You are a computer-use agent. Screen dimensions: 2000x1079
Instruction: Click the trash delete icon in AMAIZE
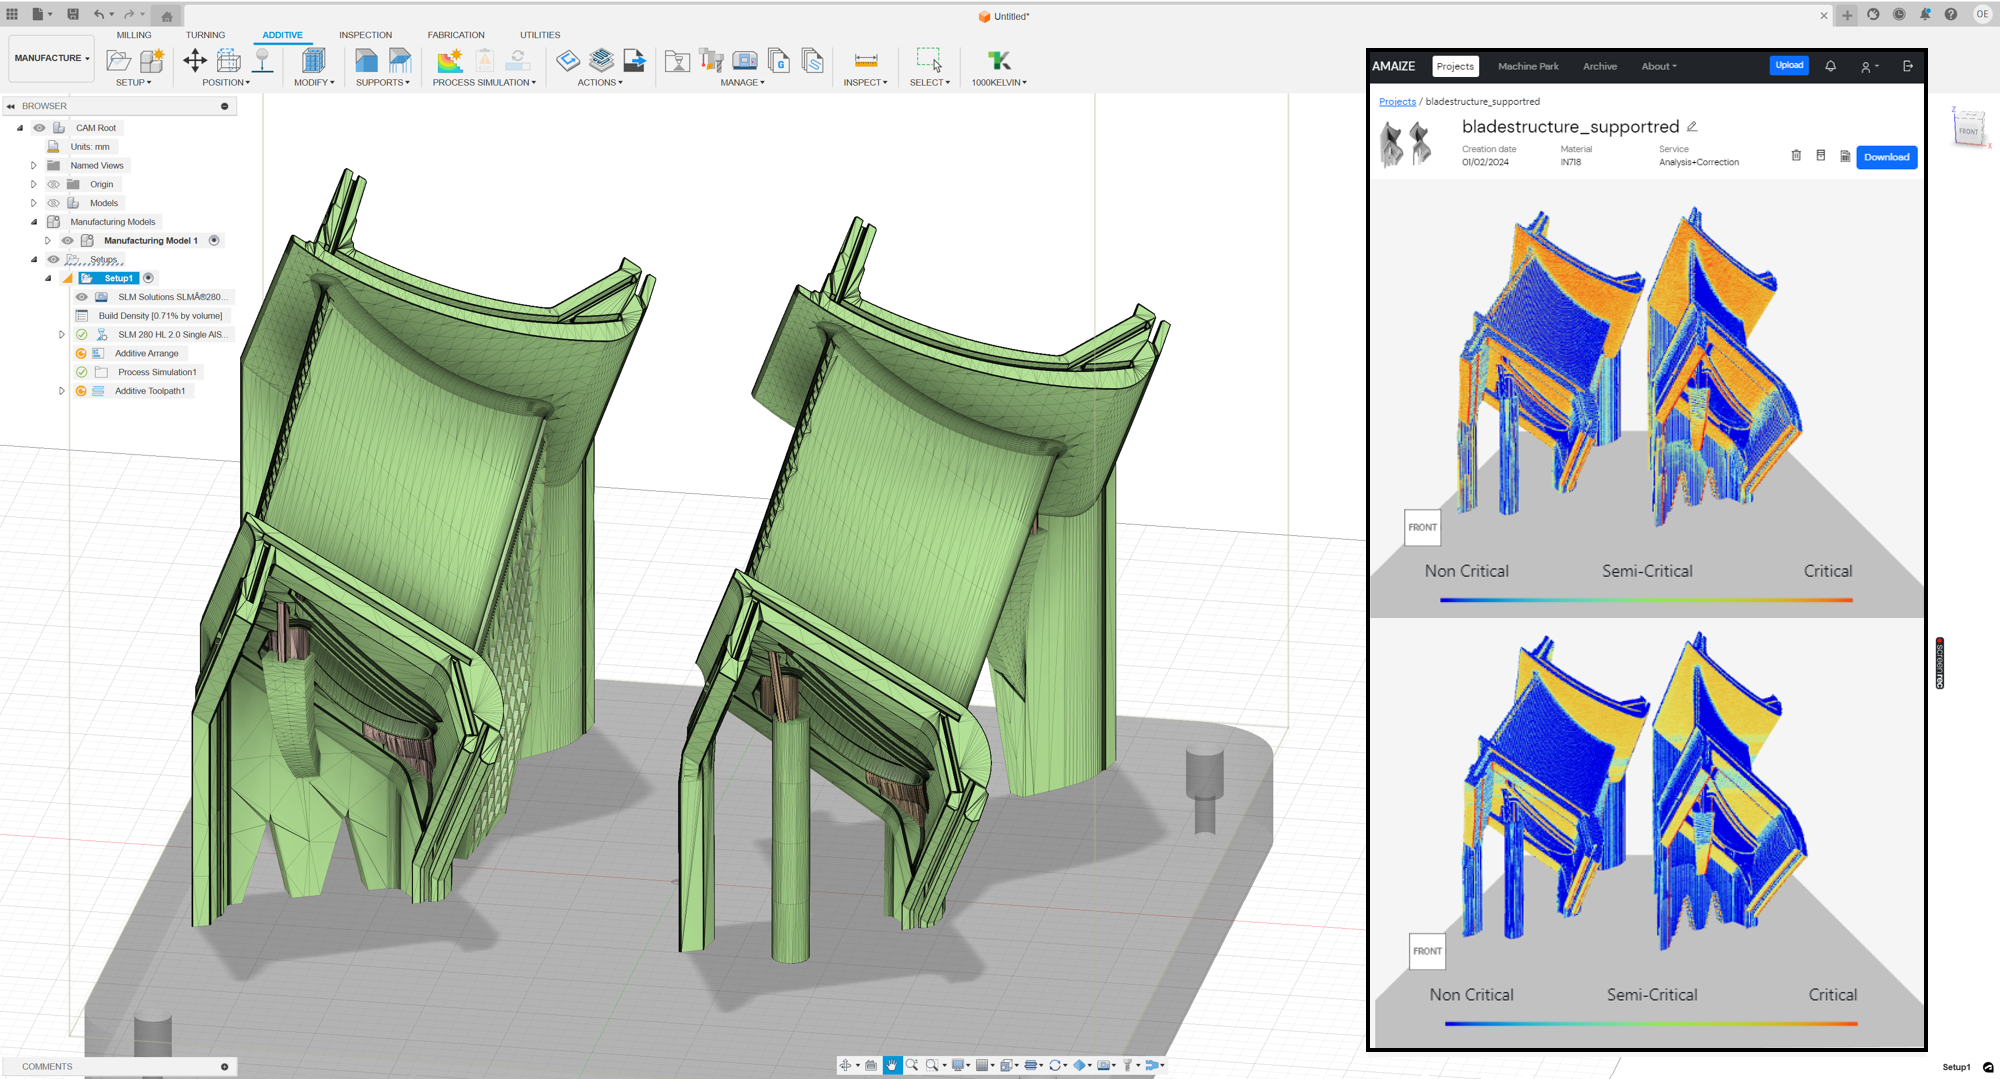coord(1796,156)
